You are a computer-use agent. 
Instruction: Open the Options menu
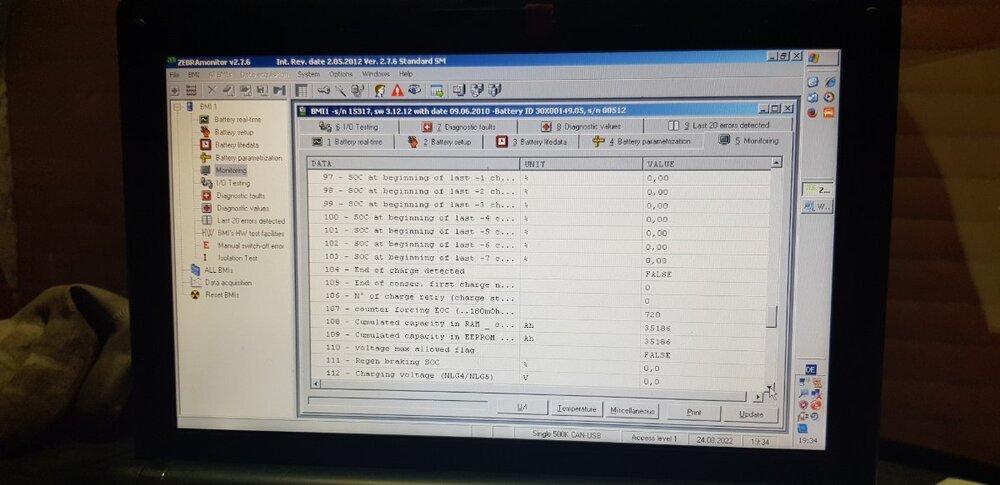pos(341,75)
